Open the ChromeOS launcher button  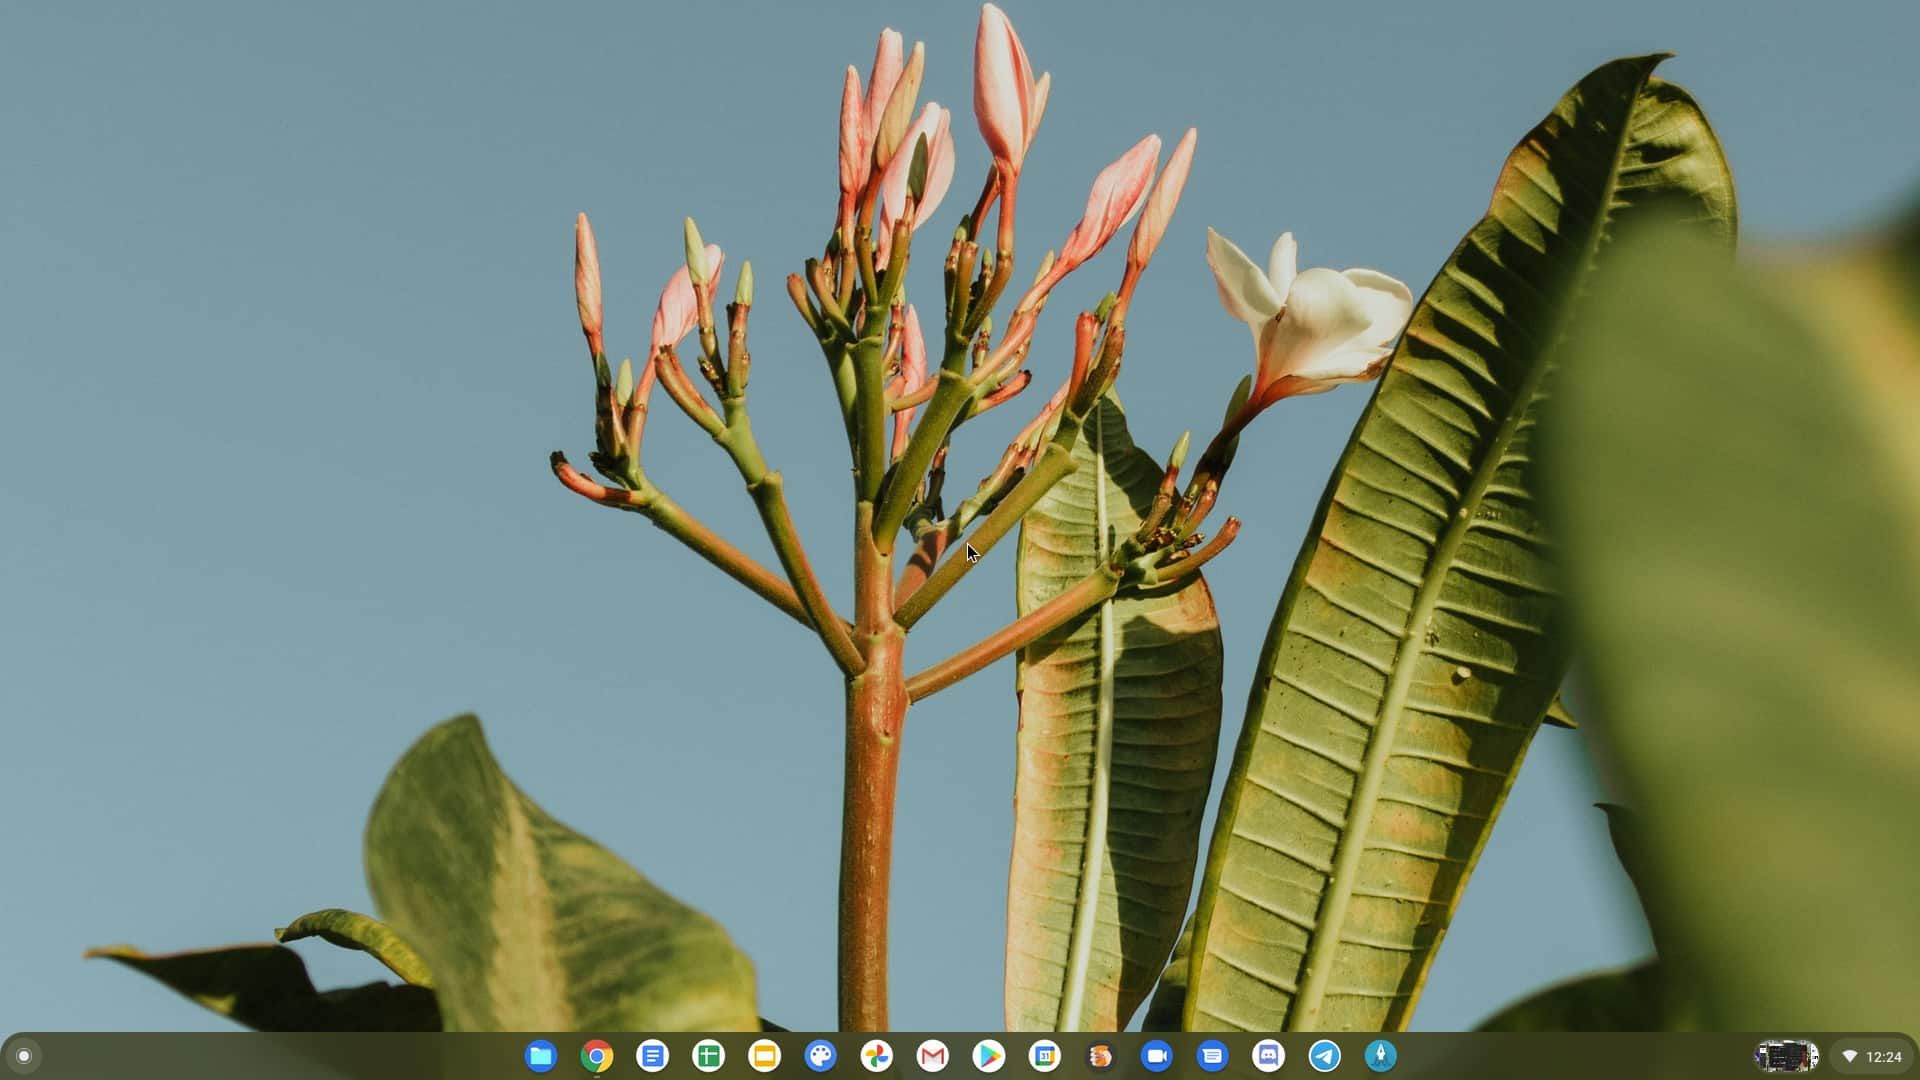tap(24, 1056)
